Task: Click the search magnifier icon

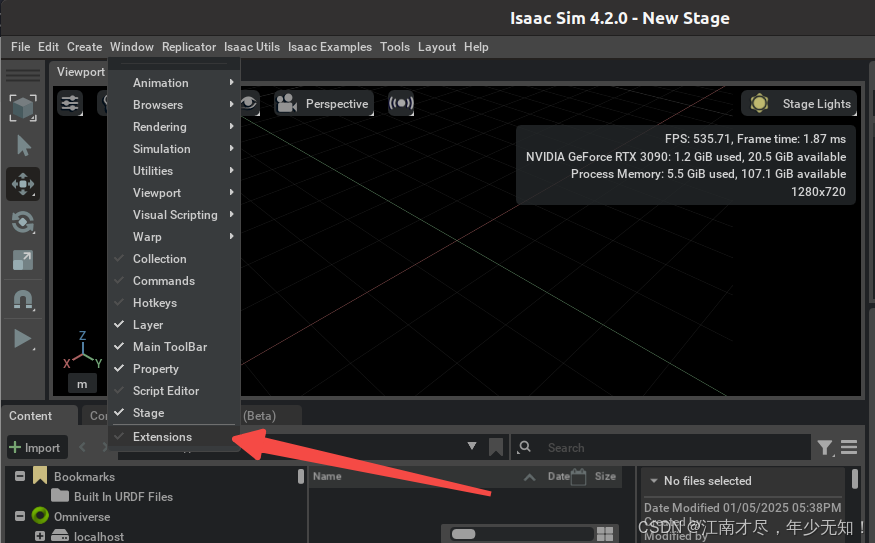Action: [525, 447]
